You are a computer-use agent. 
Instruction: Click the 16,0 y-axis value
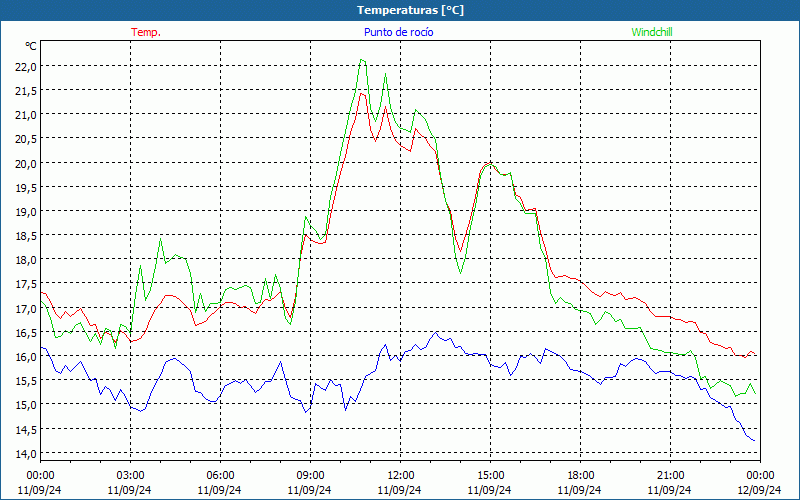point(27,356)
